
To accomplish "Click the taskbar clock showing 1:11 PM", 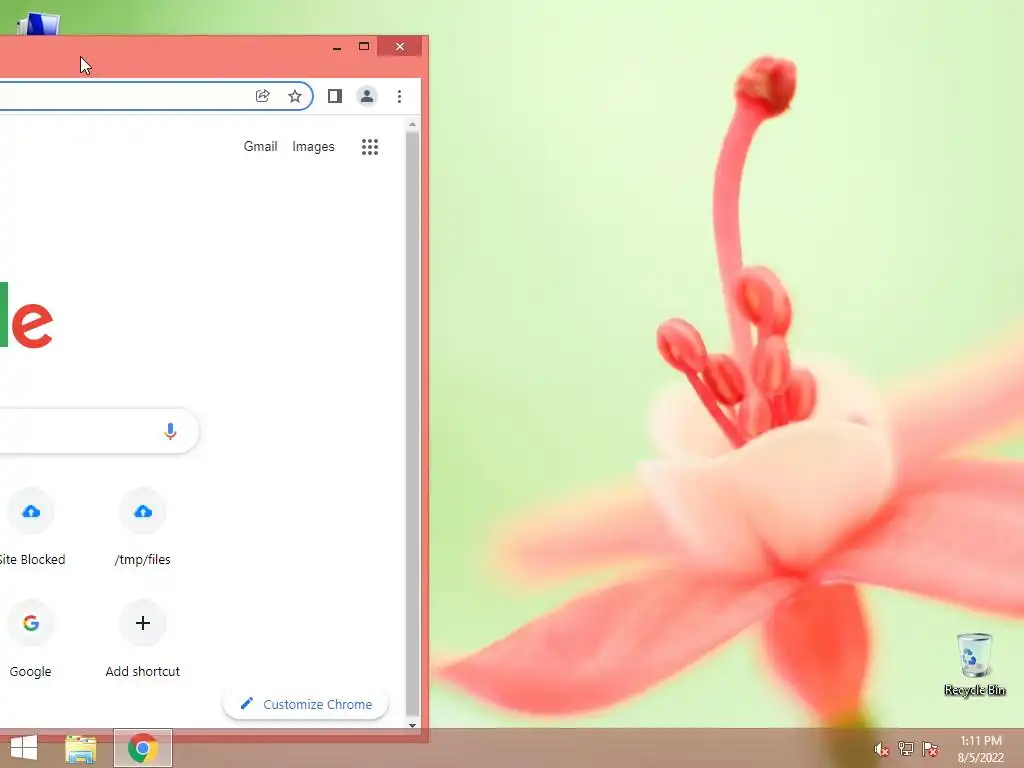I will (x=980, y=749).
